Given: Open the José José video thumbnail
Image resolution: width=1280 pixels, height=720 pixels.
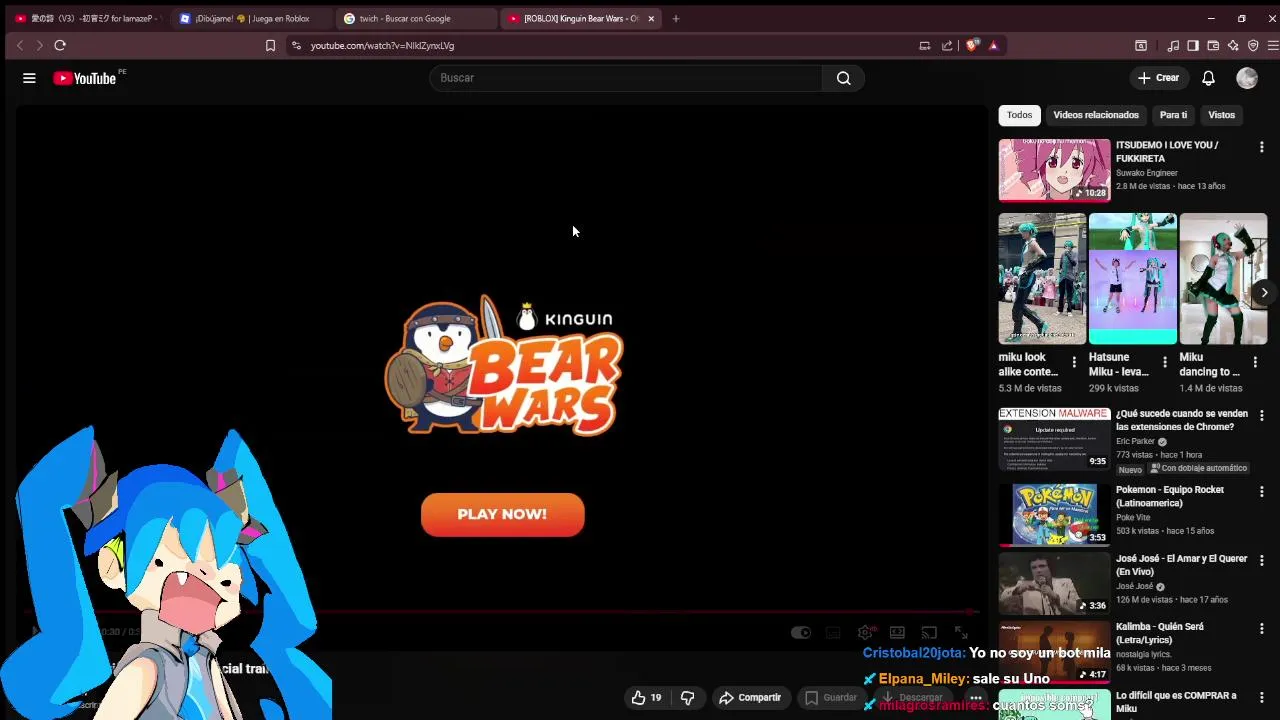Looking at the screenshot, I should (1054, 582).
